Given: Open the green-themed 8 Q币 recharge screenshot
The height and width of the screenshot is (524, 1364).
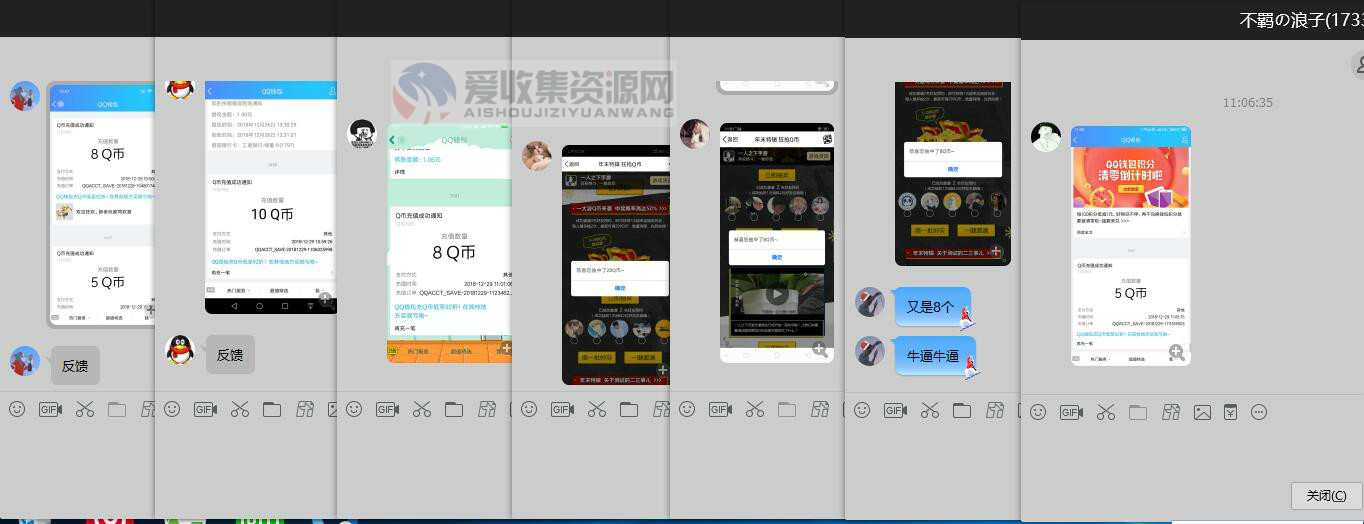Looking at the screenshot, I should pos(450,240).
